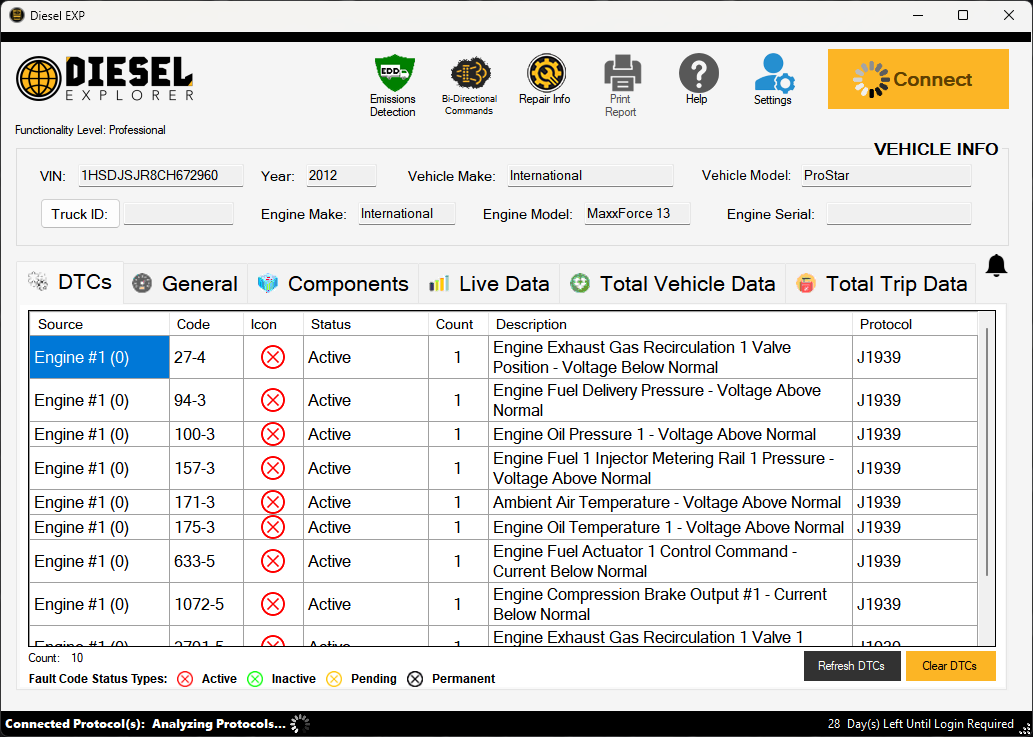This screenshot has height=737, width=1033.
Task: Switch to the General tab
Action: point(185,284)
